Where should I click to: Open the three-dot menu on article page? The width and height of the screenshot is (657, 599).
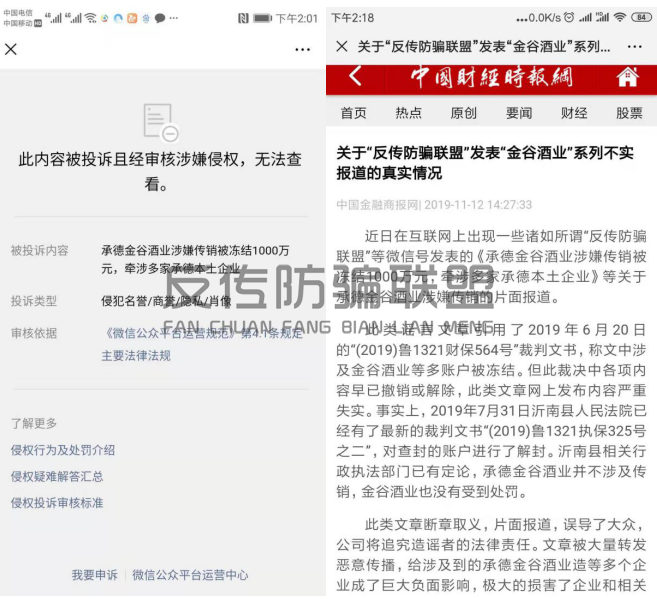(633, 47)
